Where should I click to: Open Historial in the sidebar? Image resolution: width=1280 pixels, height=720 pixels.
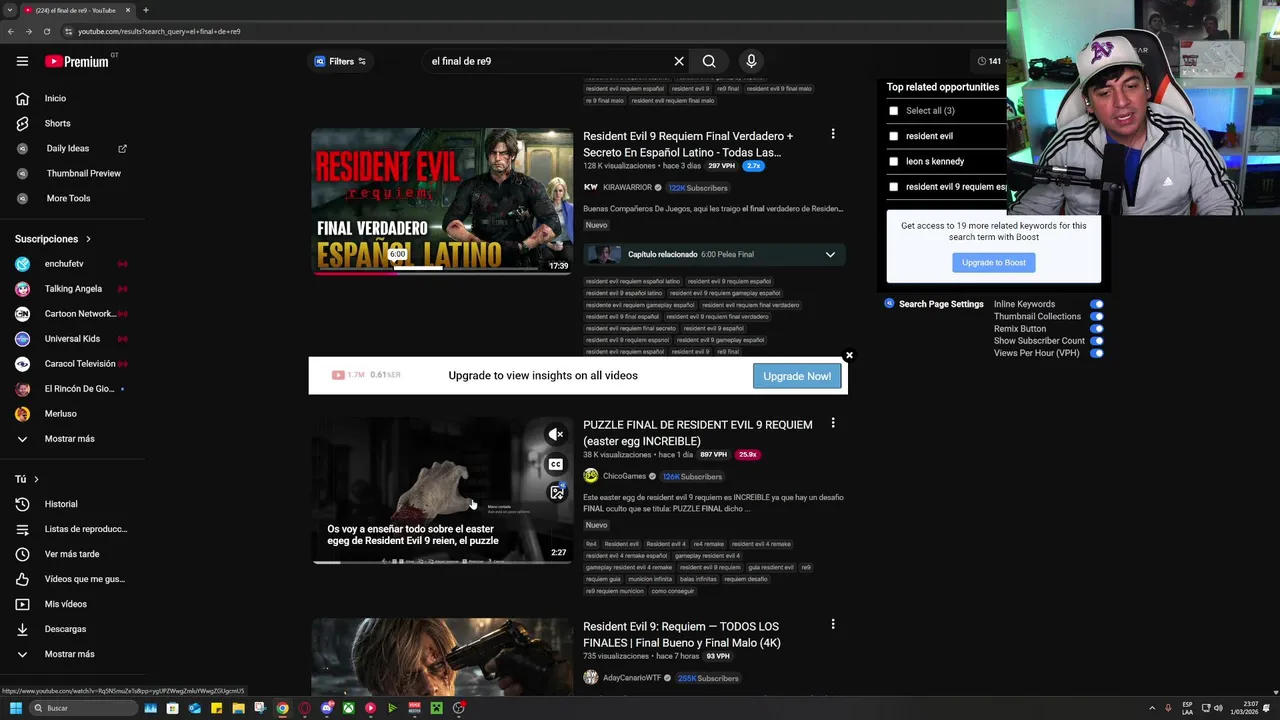61,504
